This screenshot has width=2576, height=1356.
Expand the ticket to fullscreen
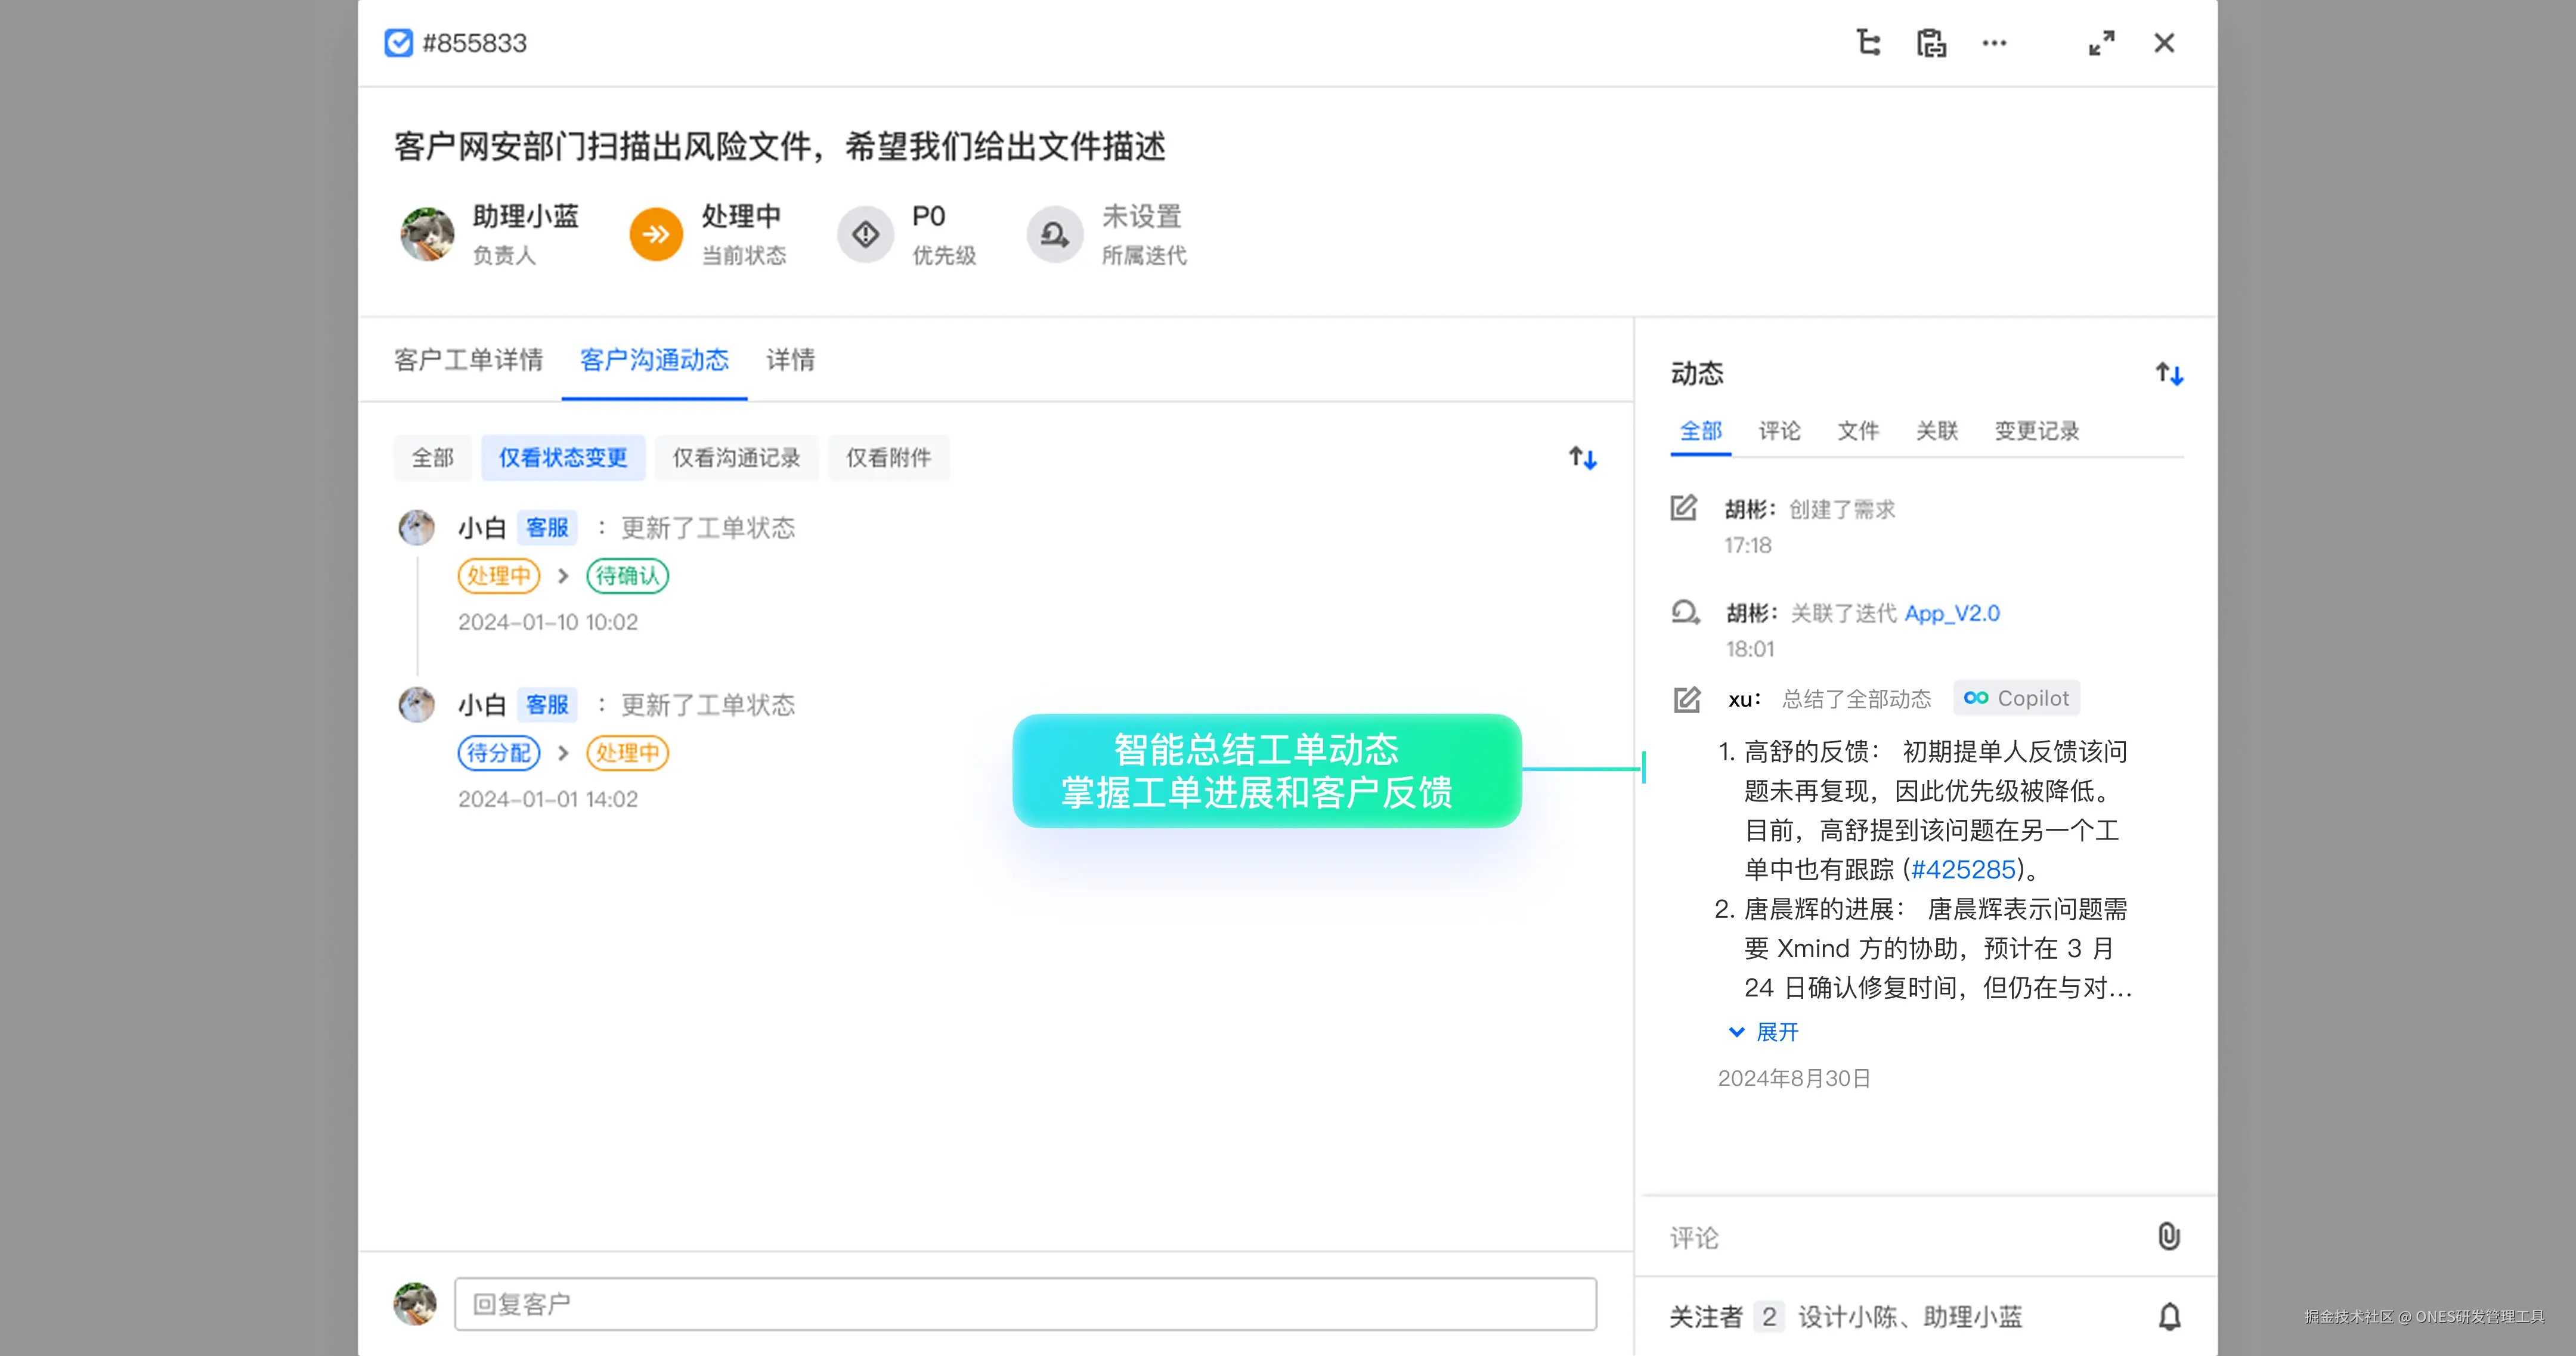pos(2101,43)
